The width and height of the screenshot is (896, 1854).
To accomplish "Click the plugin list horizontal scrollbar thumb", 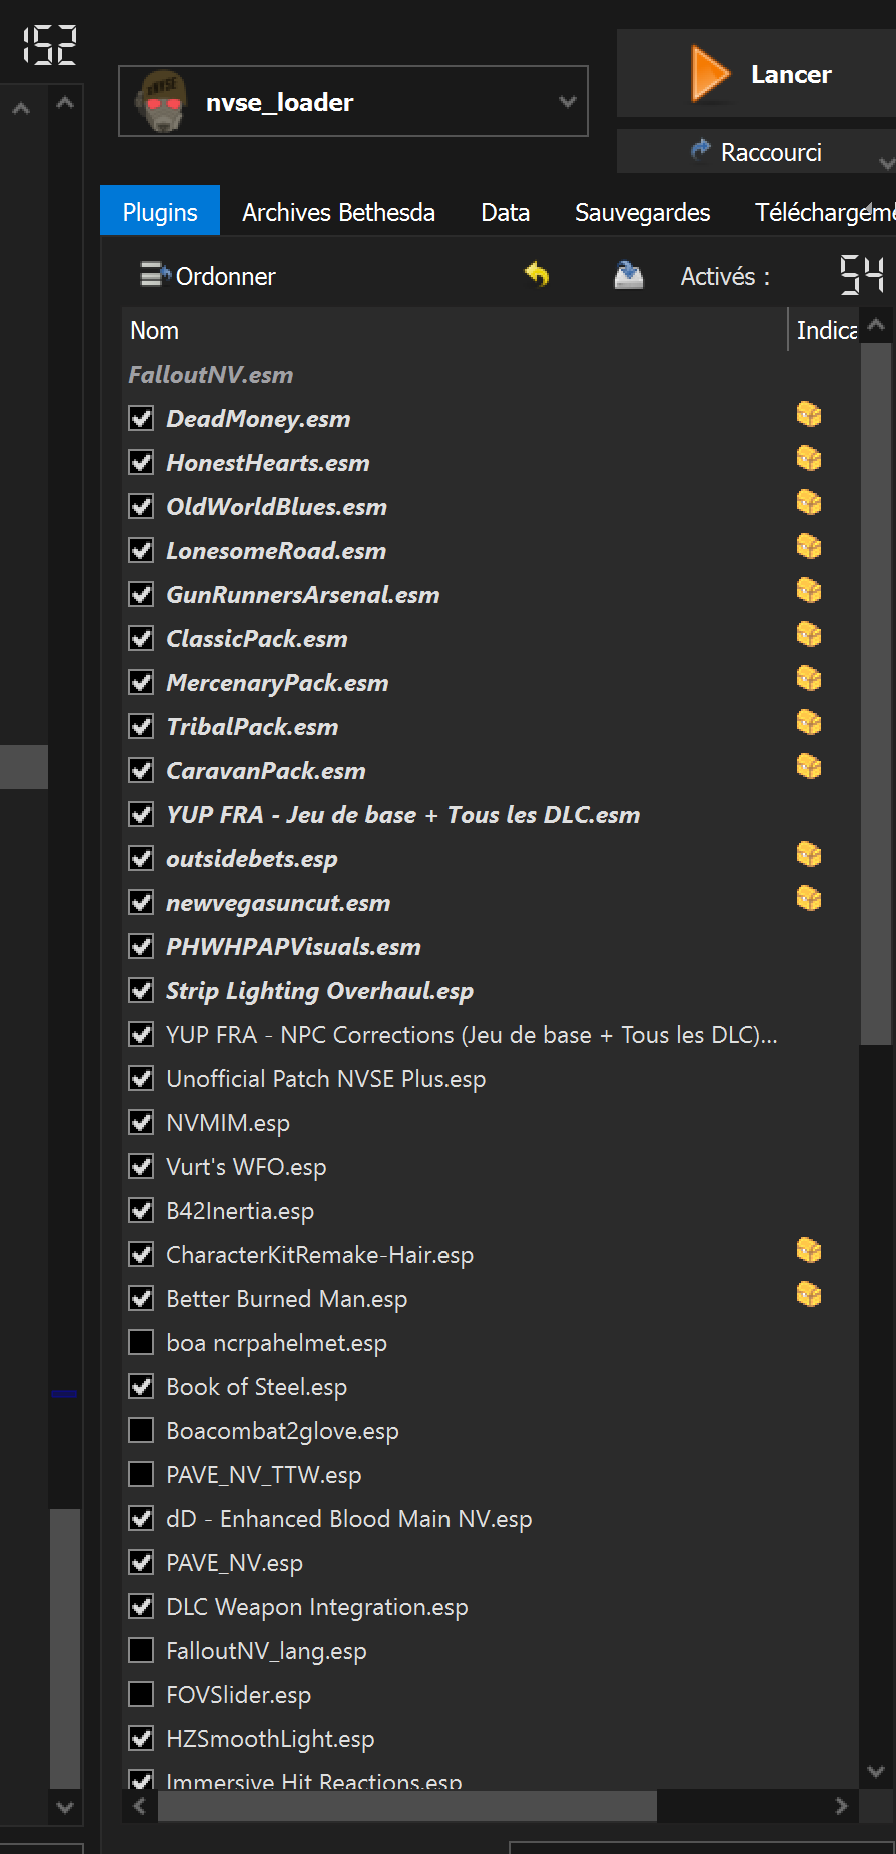I will click(407, 1806).
